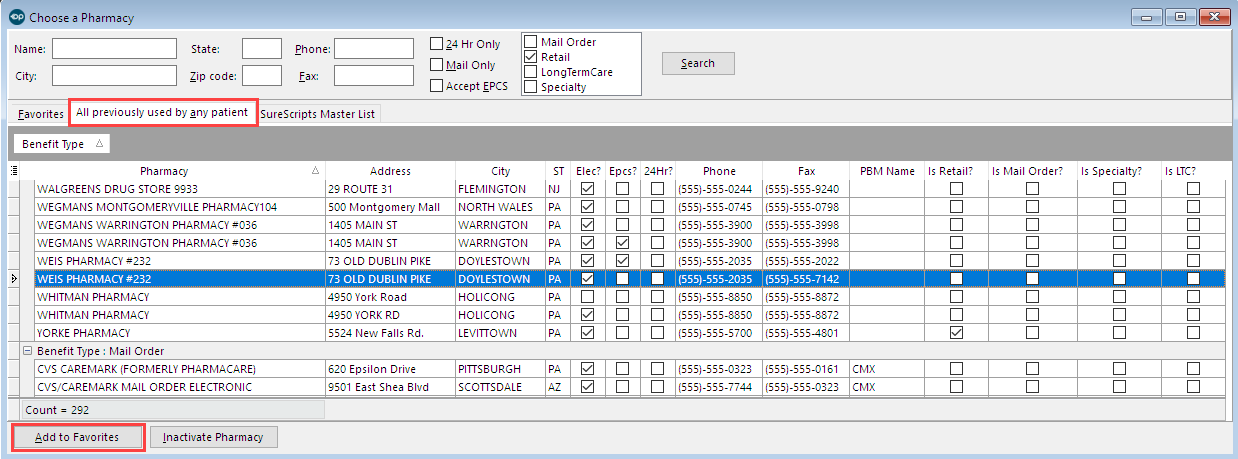Check the Mail Order filter option
Viewport: 1238px width, 459px height.
pyautogui.click(x=531, y=42)
